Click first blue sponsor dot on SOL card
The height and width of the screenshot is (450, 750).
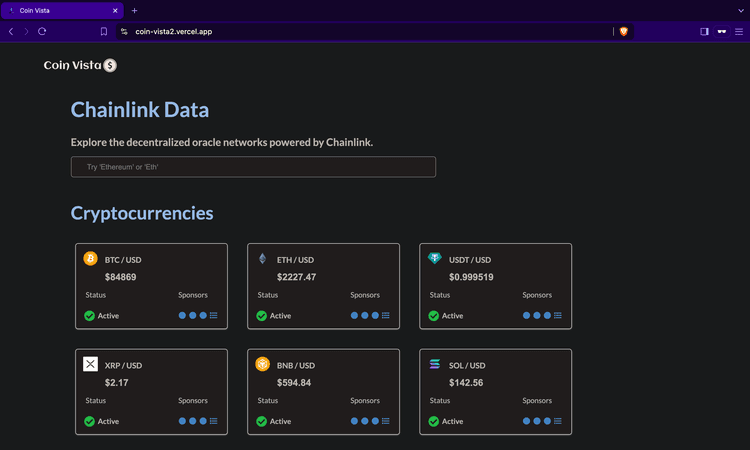[x=527, y=421]
